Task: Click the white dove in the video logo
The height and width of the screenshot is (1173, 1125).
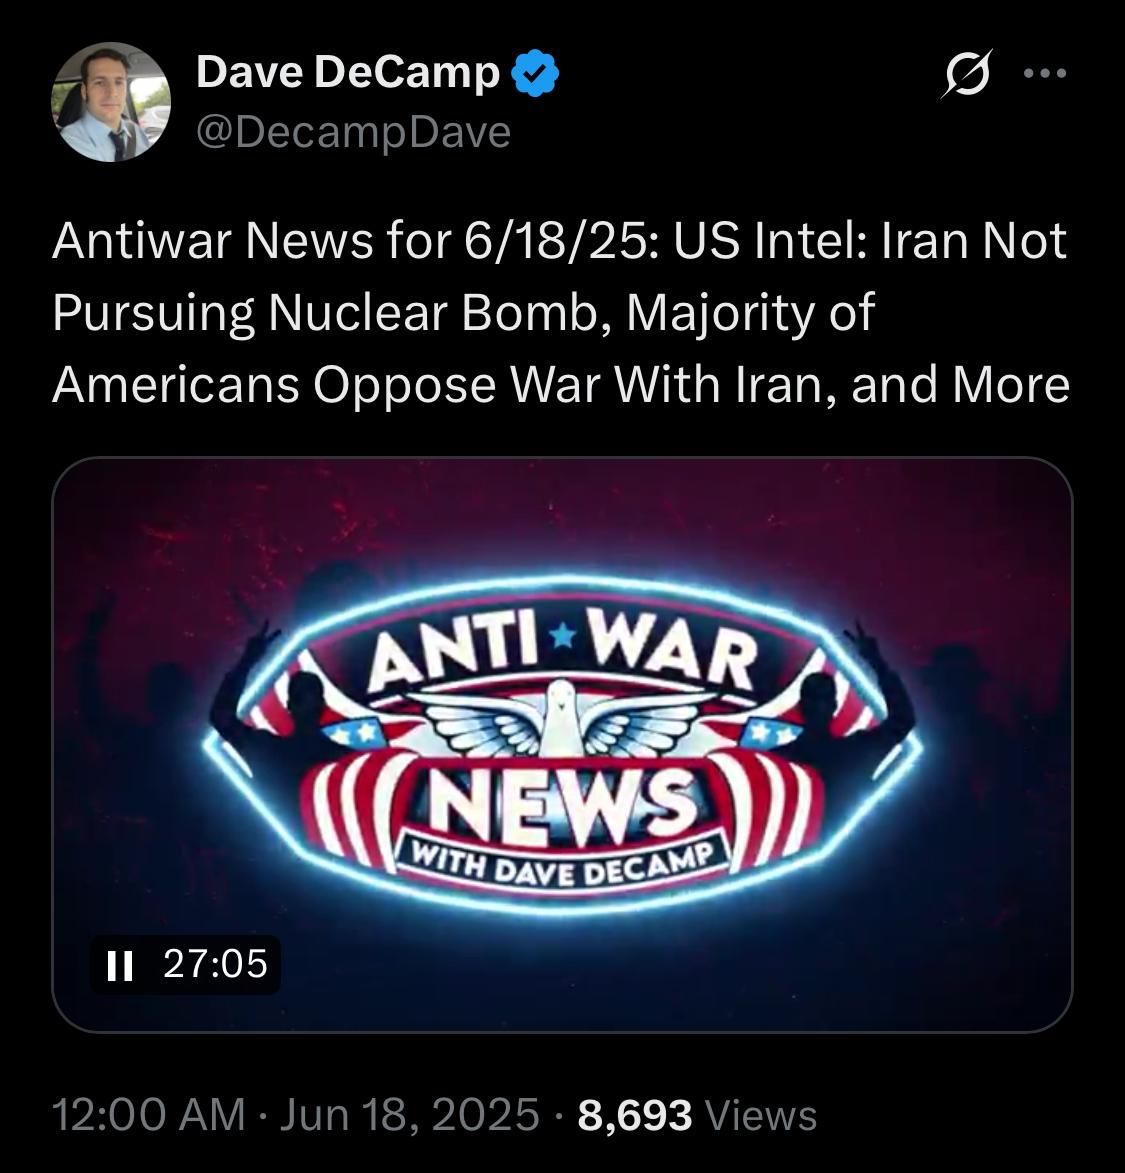Action: click(561, 721)
